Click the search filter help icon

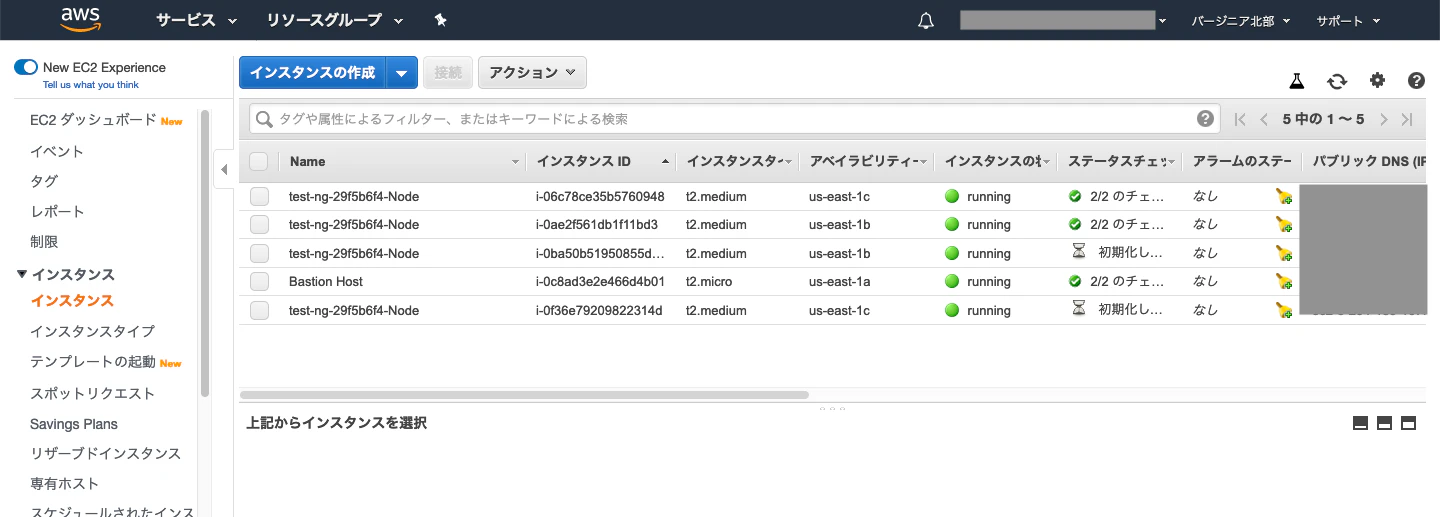(1206, 118)
